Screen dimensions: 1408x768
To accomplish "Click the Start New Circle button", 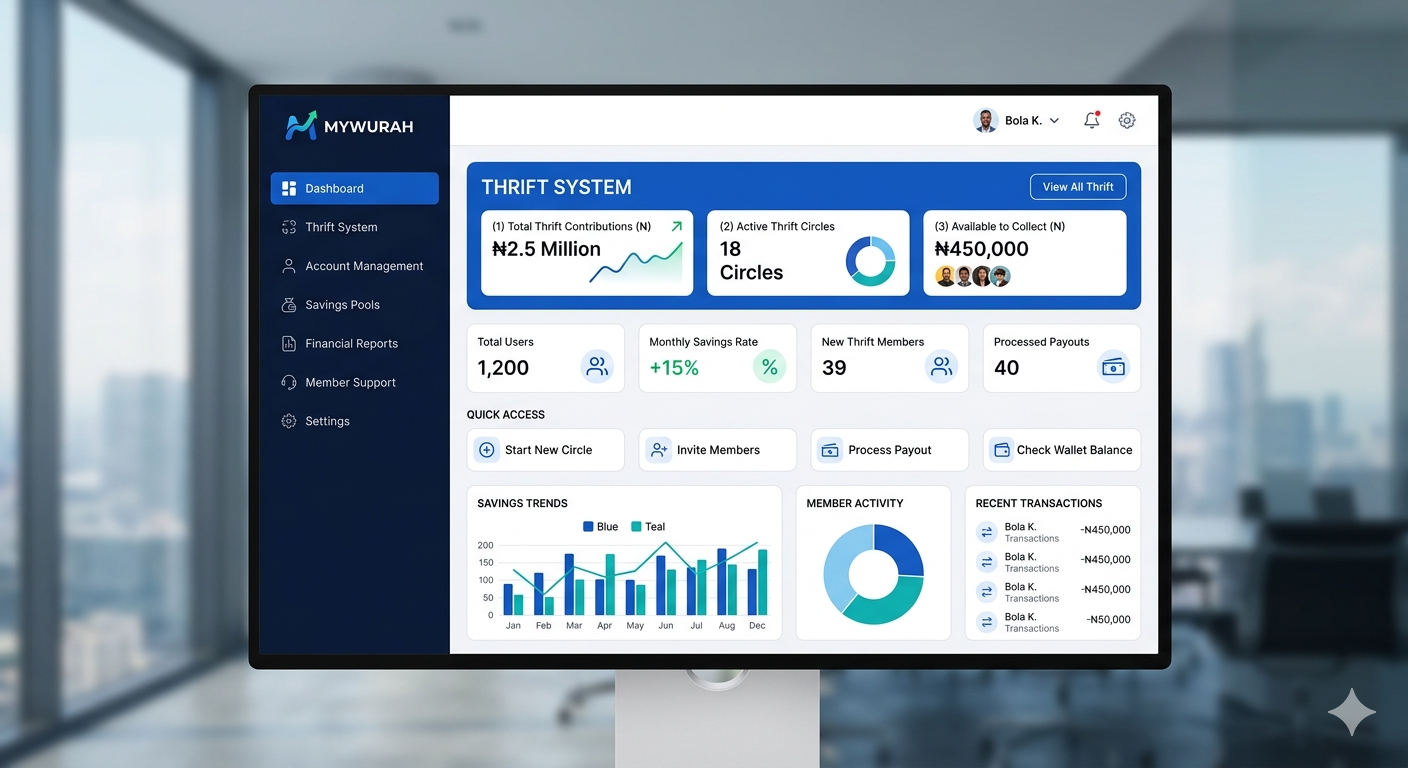I will pyautogui.click(x=546, y=450).
